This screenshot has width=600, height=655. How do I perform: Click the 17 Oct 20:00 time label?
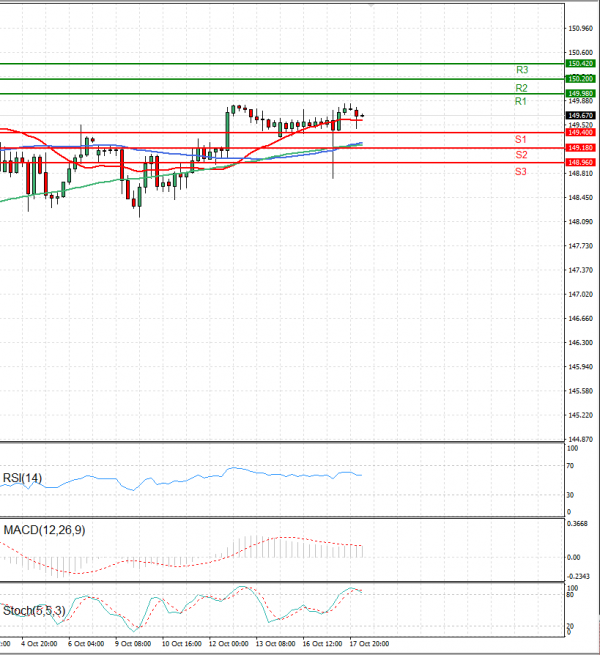369,644
